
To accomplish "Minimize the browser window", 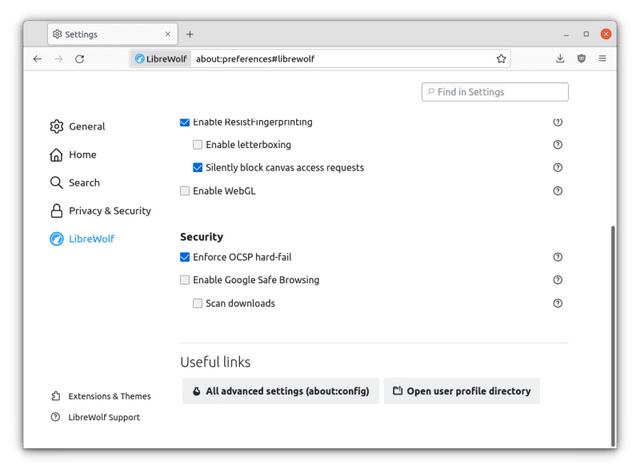I will pyautogui.click(x=566, y=35).
